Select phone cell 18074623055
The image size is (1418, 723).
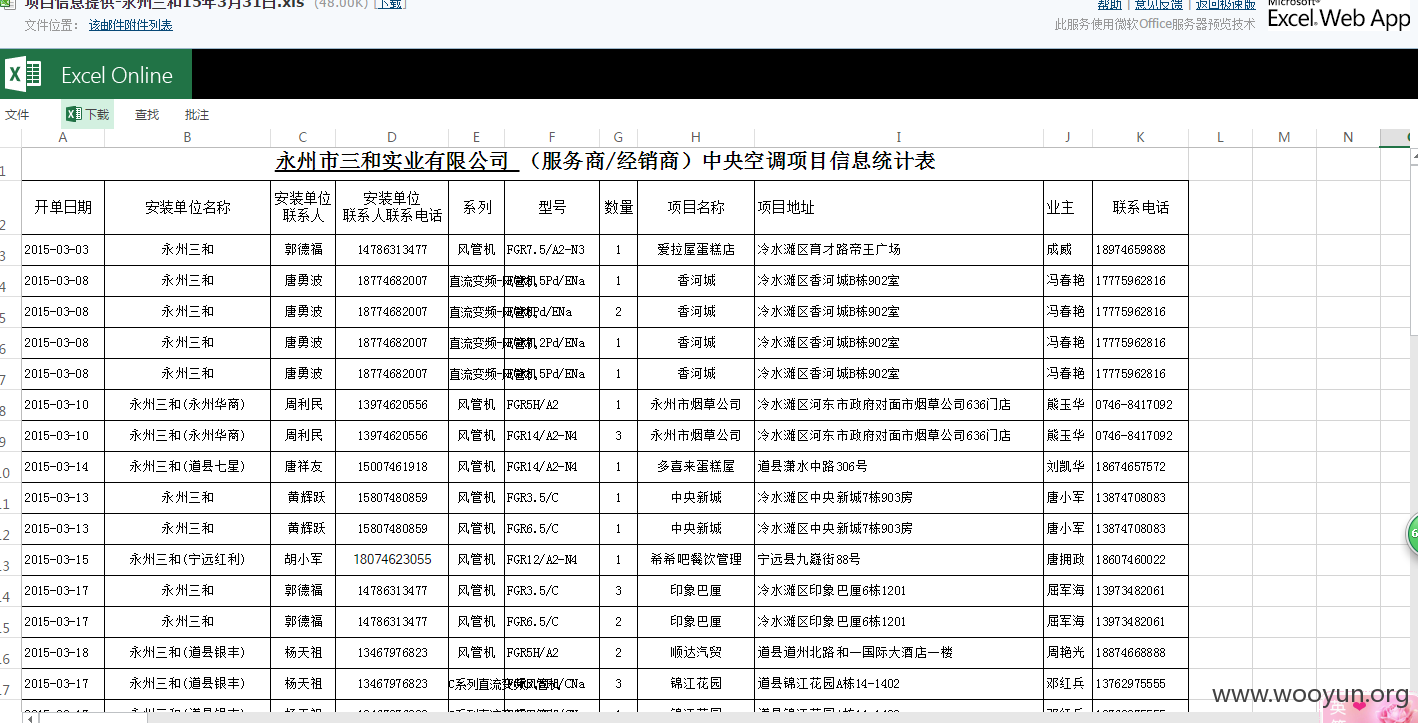(392, 560)
